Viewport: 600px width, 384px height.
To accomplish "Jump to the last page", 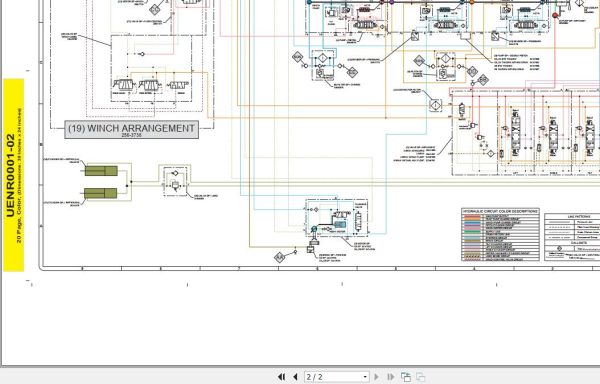I will pyautogui.click(x=391, y=377).
